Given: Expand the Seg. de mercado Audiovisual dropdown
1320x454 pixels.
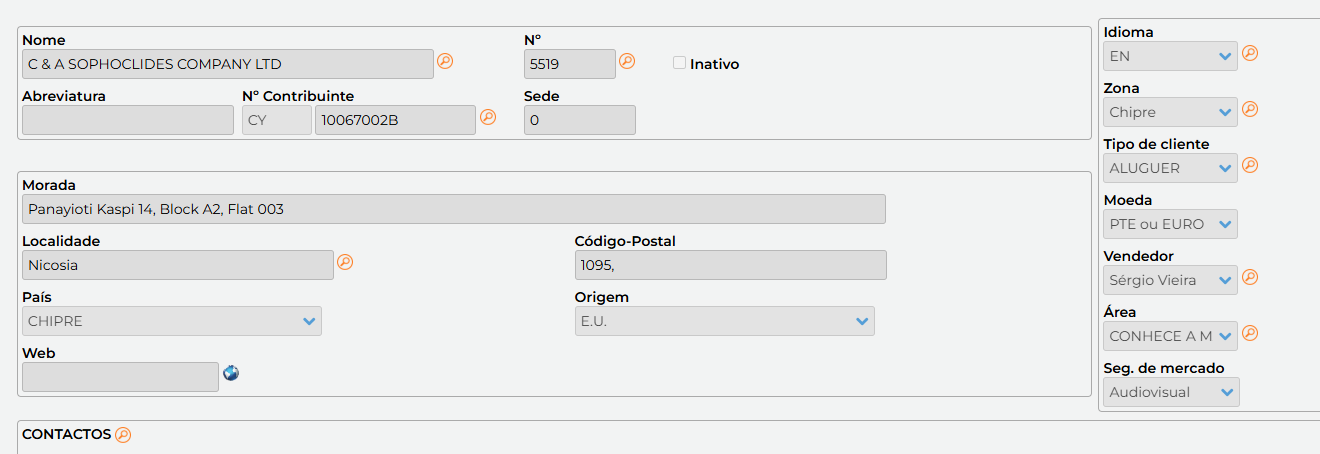Looking at the screenshot, I should tap(1172, 392).
